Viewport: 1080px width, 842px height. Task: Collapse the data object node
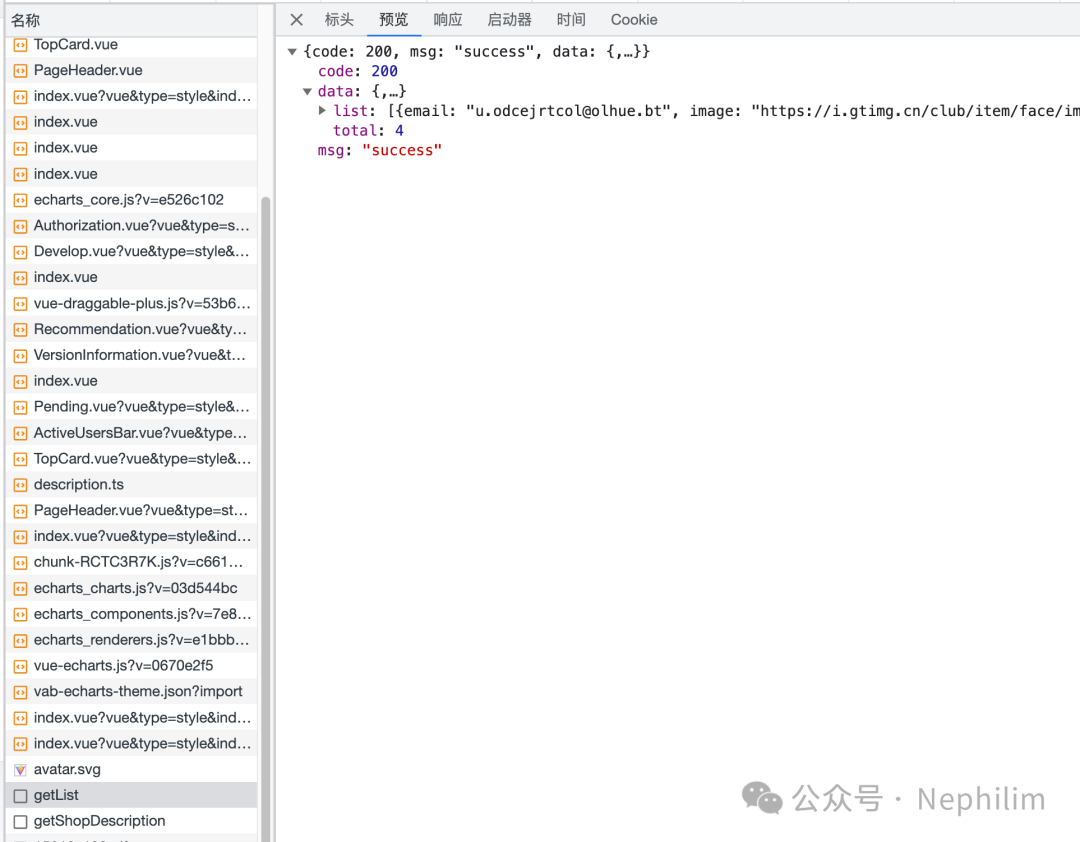[x=307, y=91]
